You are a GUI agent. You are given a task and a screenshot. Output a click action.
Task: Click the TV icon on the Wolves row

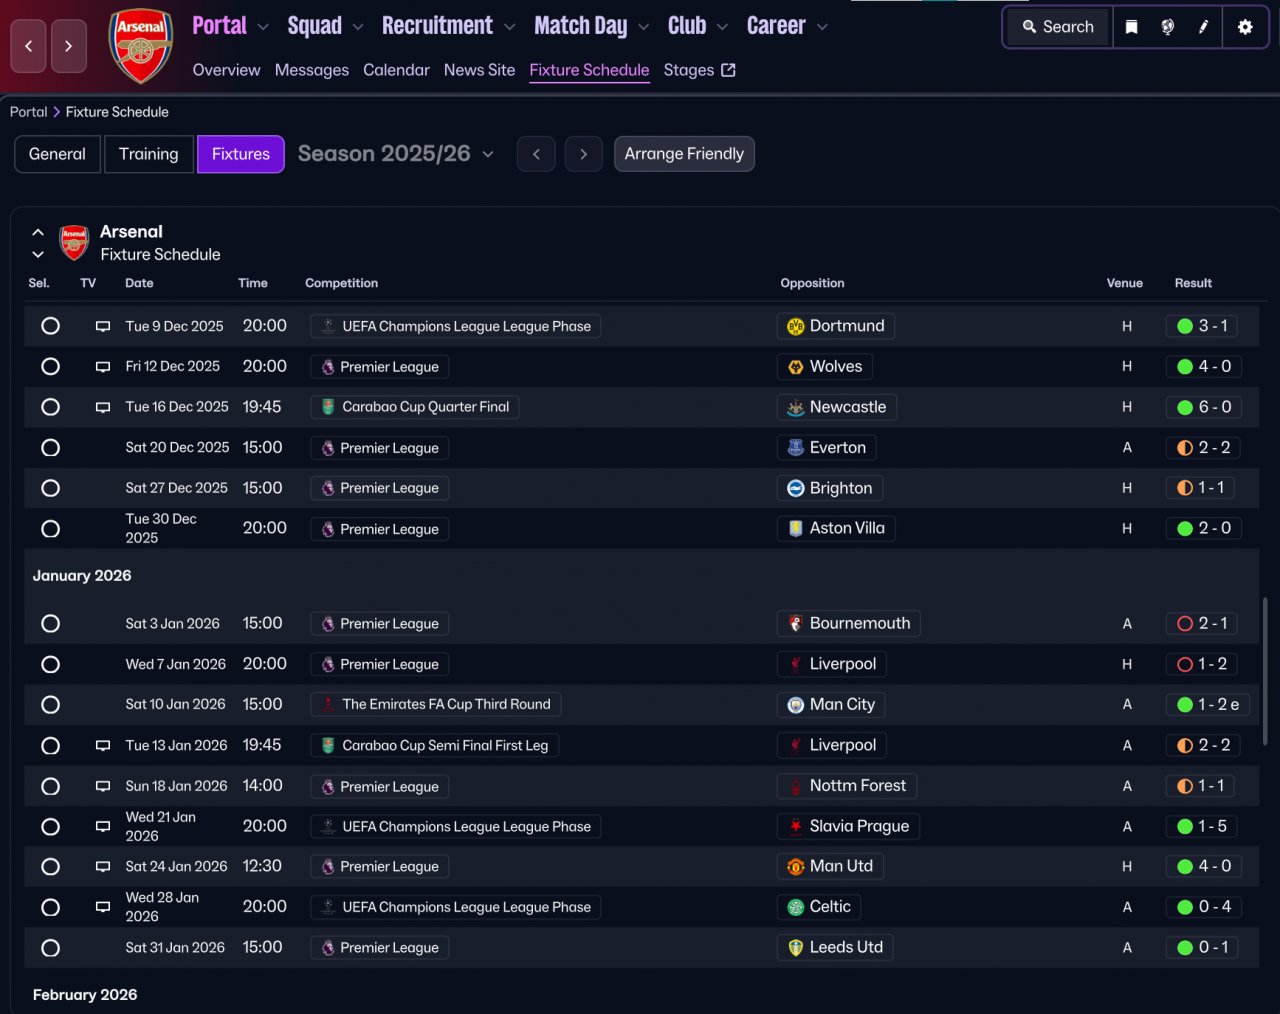click(x=102, y=367)
